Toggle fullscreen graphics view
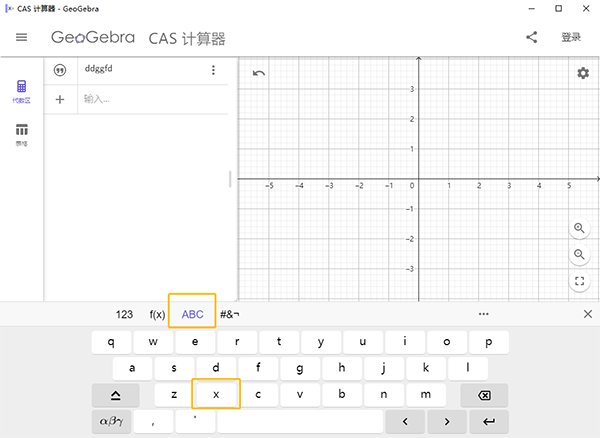This screenshot has height=438, width=600. [x=579, y=281]
